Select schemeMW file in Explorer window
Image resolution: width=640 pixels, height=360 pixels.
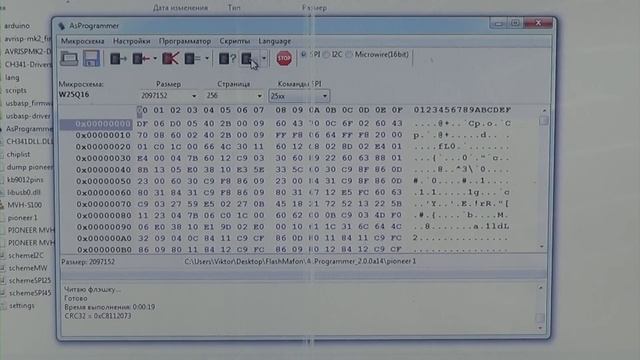tap(28, 269)
